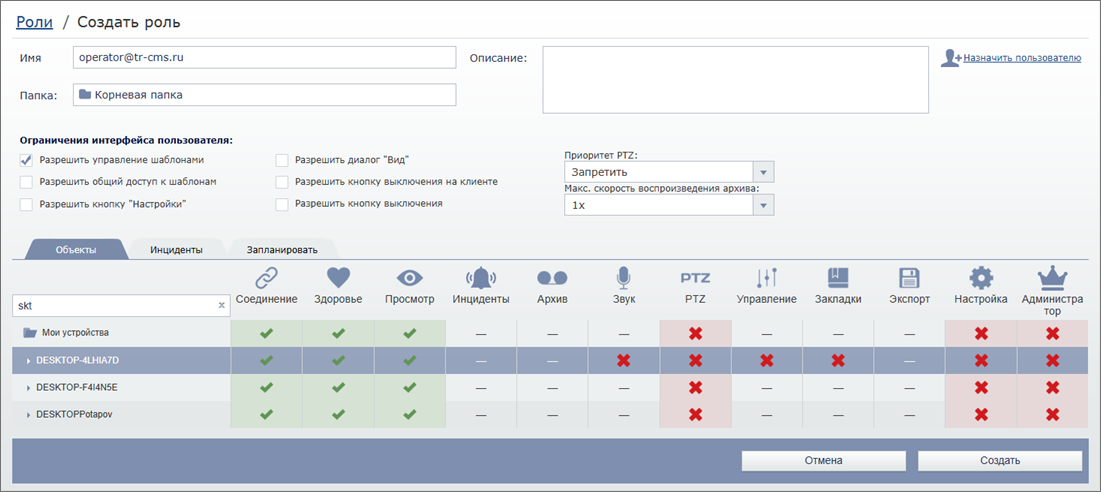Click the Экспорт floppy disk icon
Screen dimensions: 1101x492
coord(909,277)
